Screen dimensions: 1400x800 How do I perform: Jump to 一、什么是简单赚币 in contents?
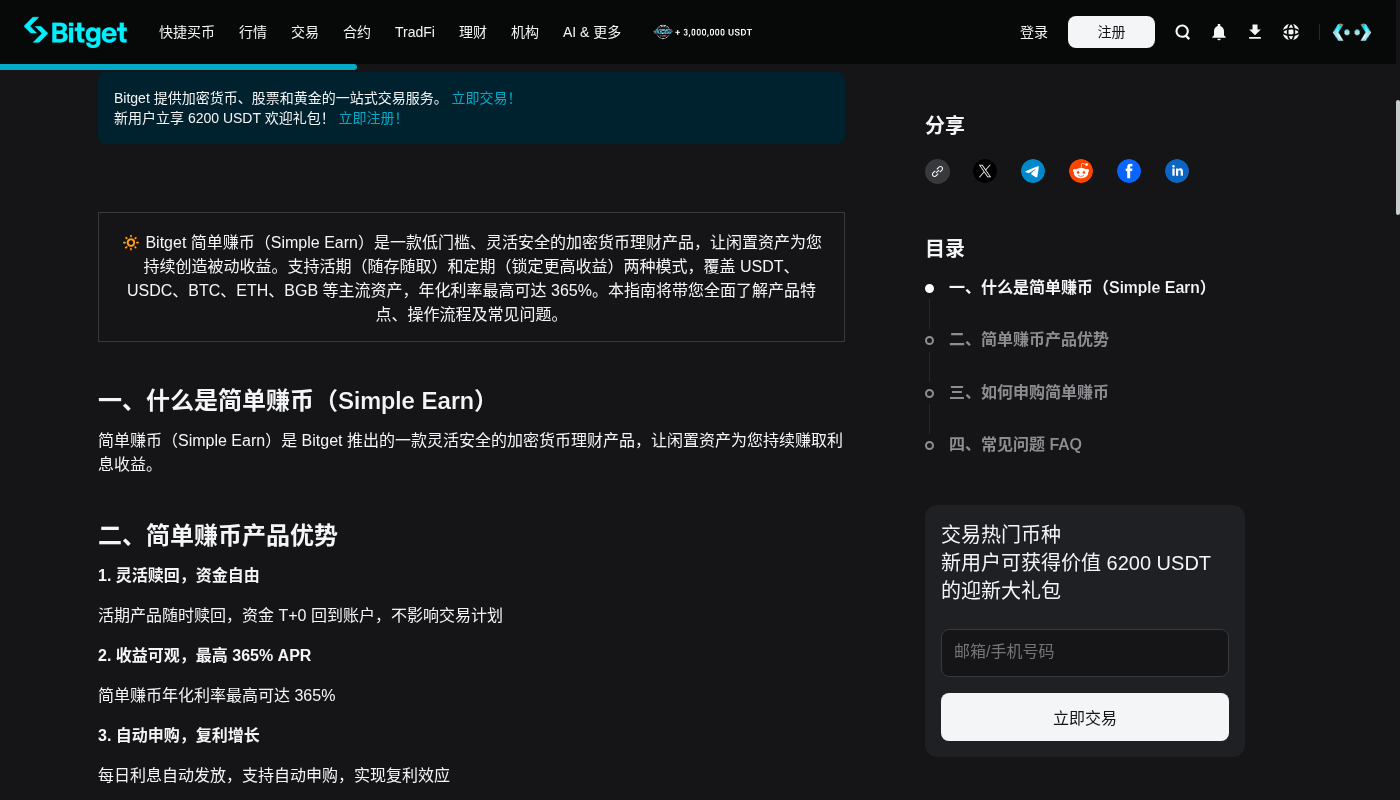pos(1080,288)
